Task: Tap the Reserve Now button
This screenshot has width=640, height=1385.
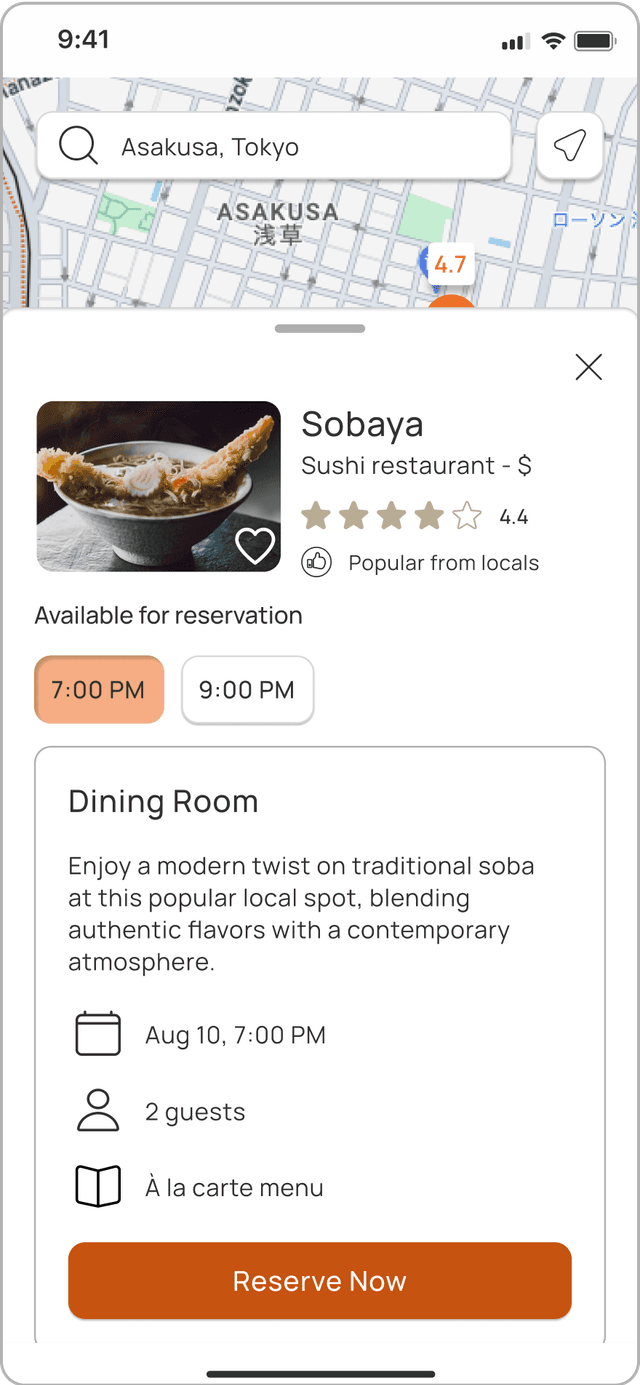Action: [320, 1281]
